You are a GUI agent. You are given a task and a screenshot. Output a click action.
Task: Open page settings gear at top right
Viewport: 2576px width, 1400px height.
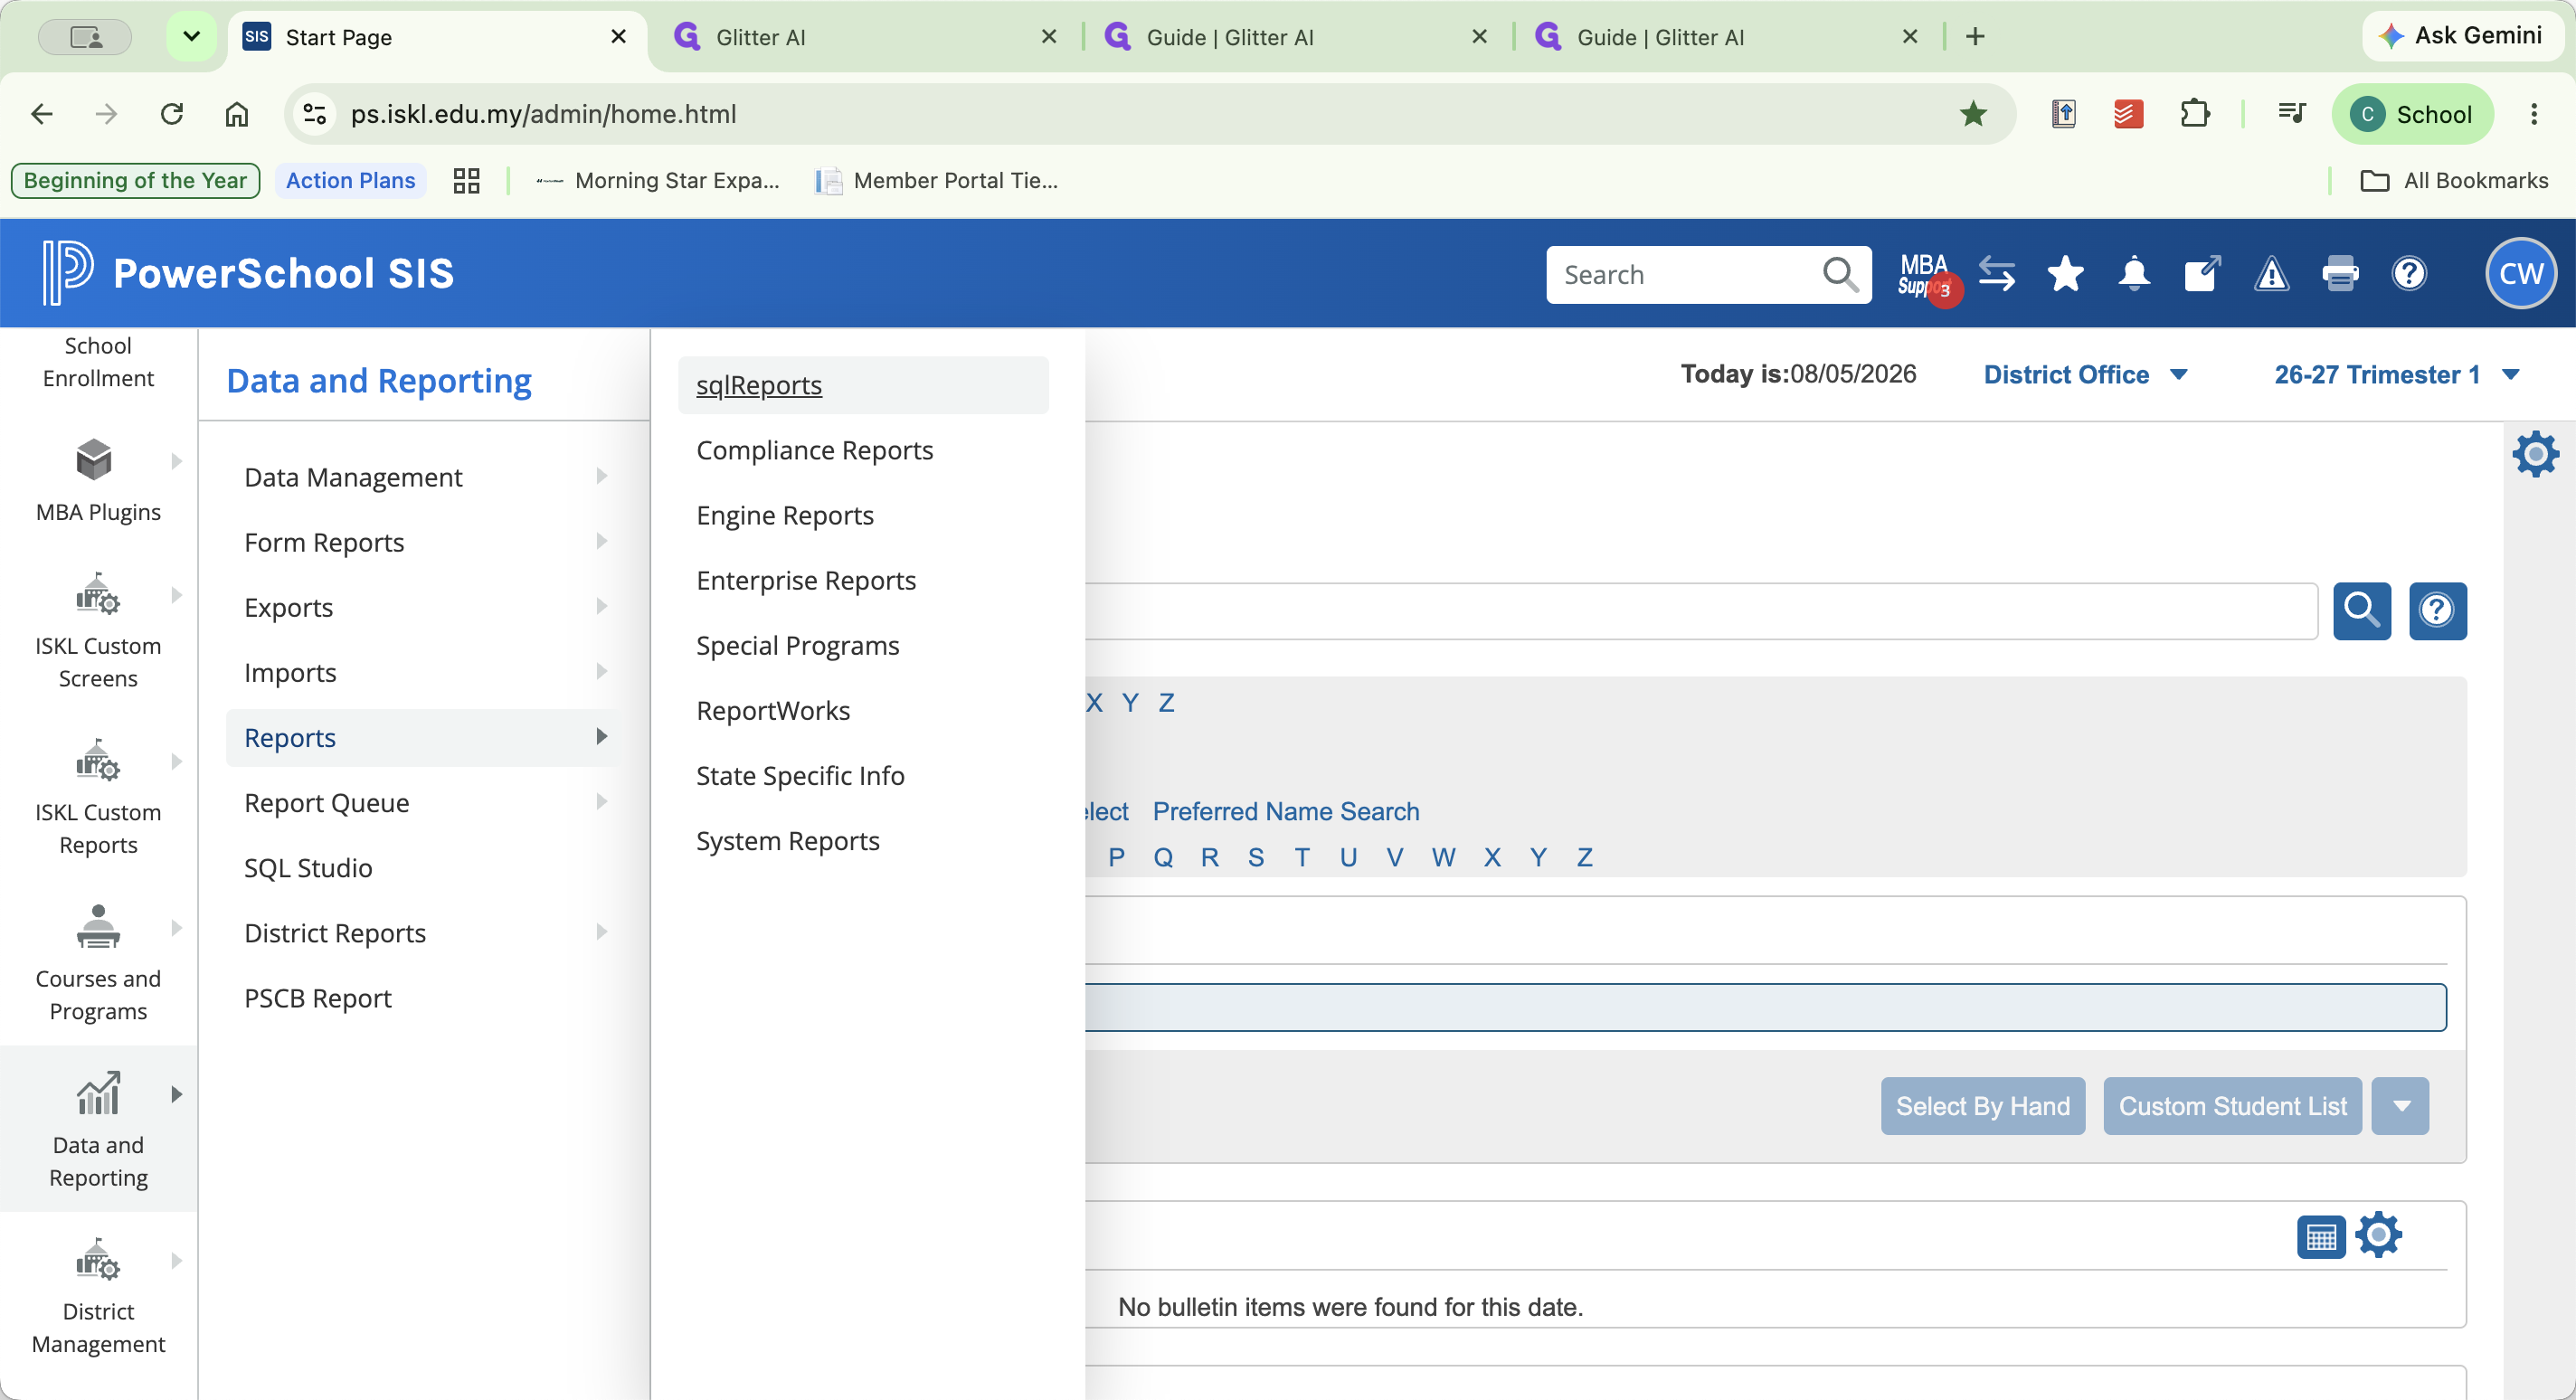pos(2535,455)
